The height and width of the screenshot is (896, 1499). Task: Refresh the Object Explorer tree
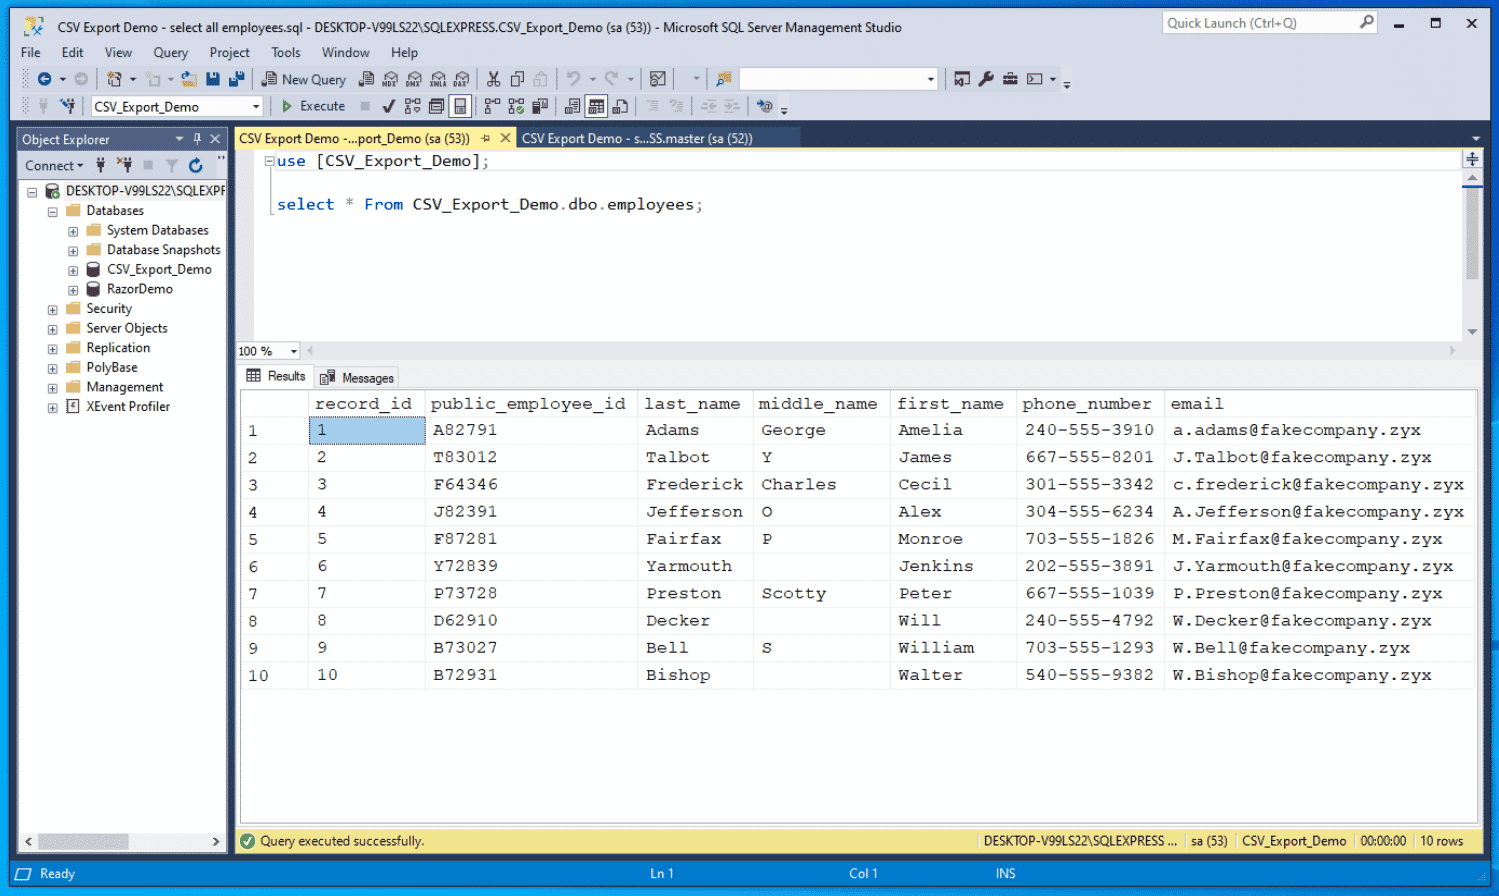[x=195, y=166]
